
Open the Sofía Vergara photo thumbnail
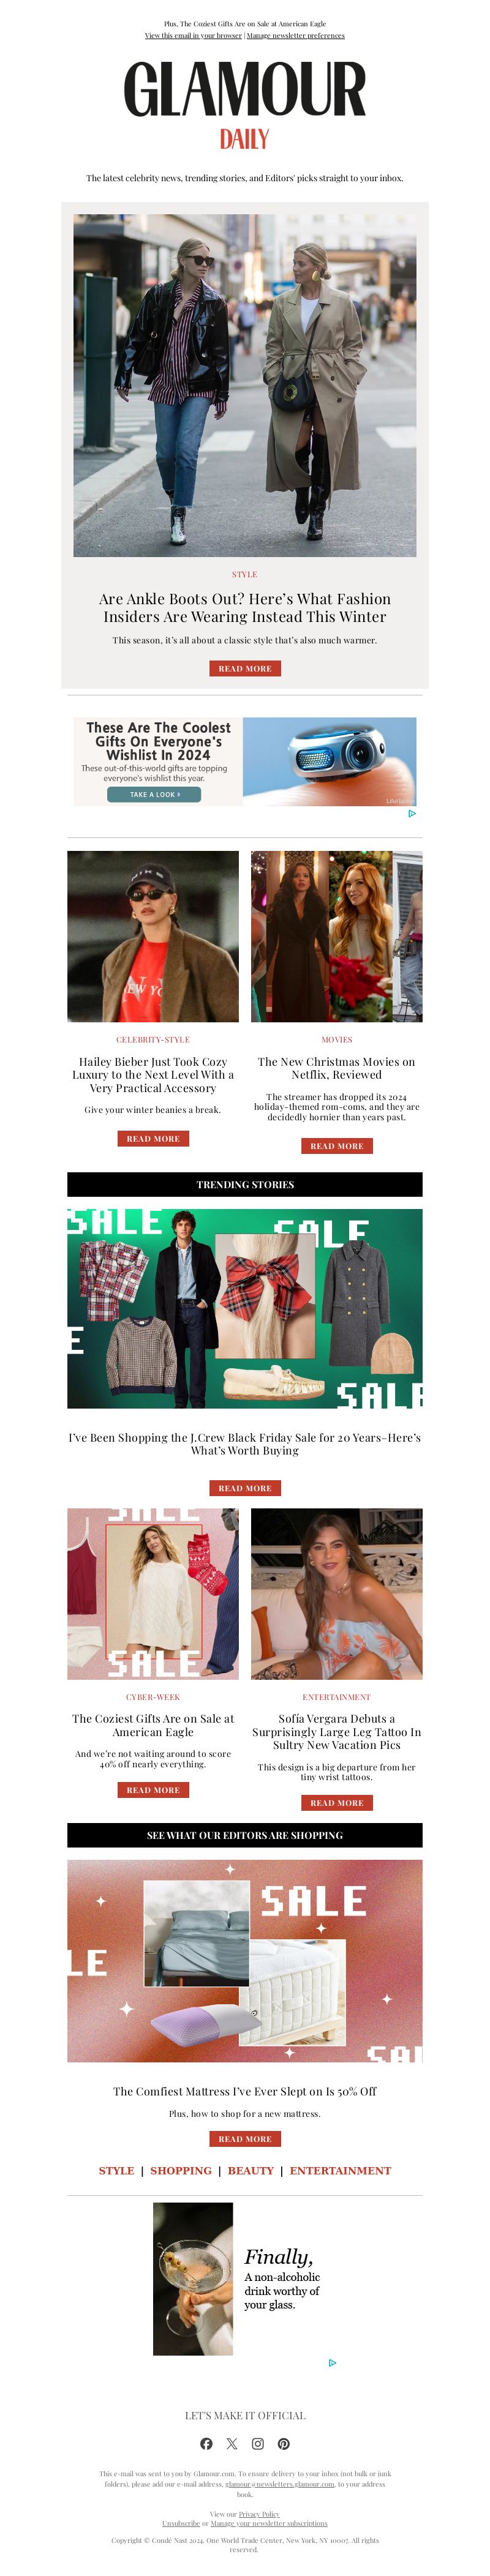337,1593
